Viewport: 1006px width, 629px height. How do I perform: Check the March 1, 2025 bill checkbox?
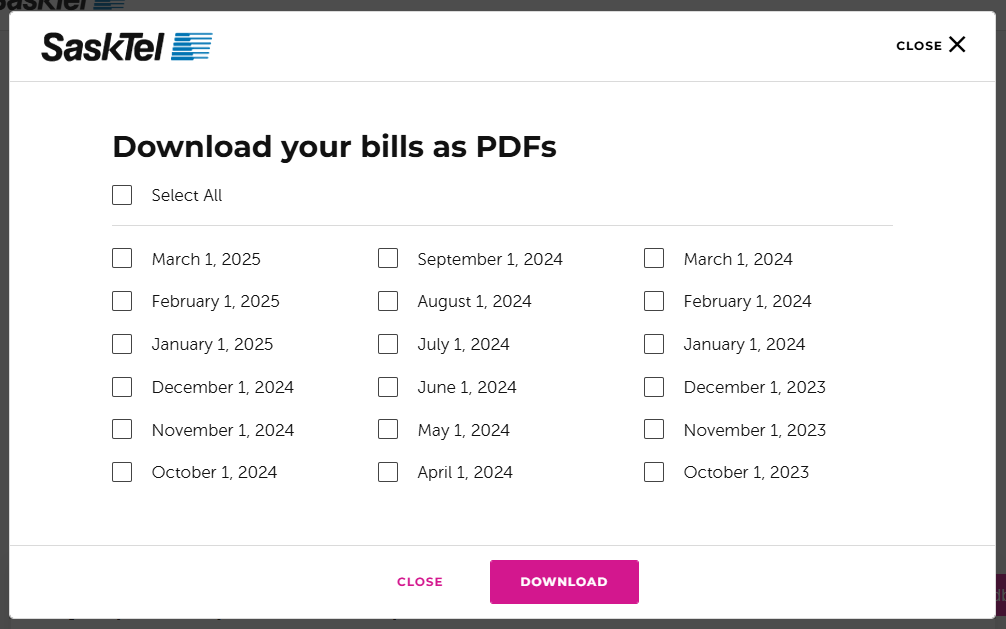click(122, 258)
